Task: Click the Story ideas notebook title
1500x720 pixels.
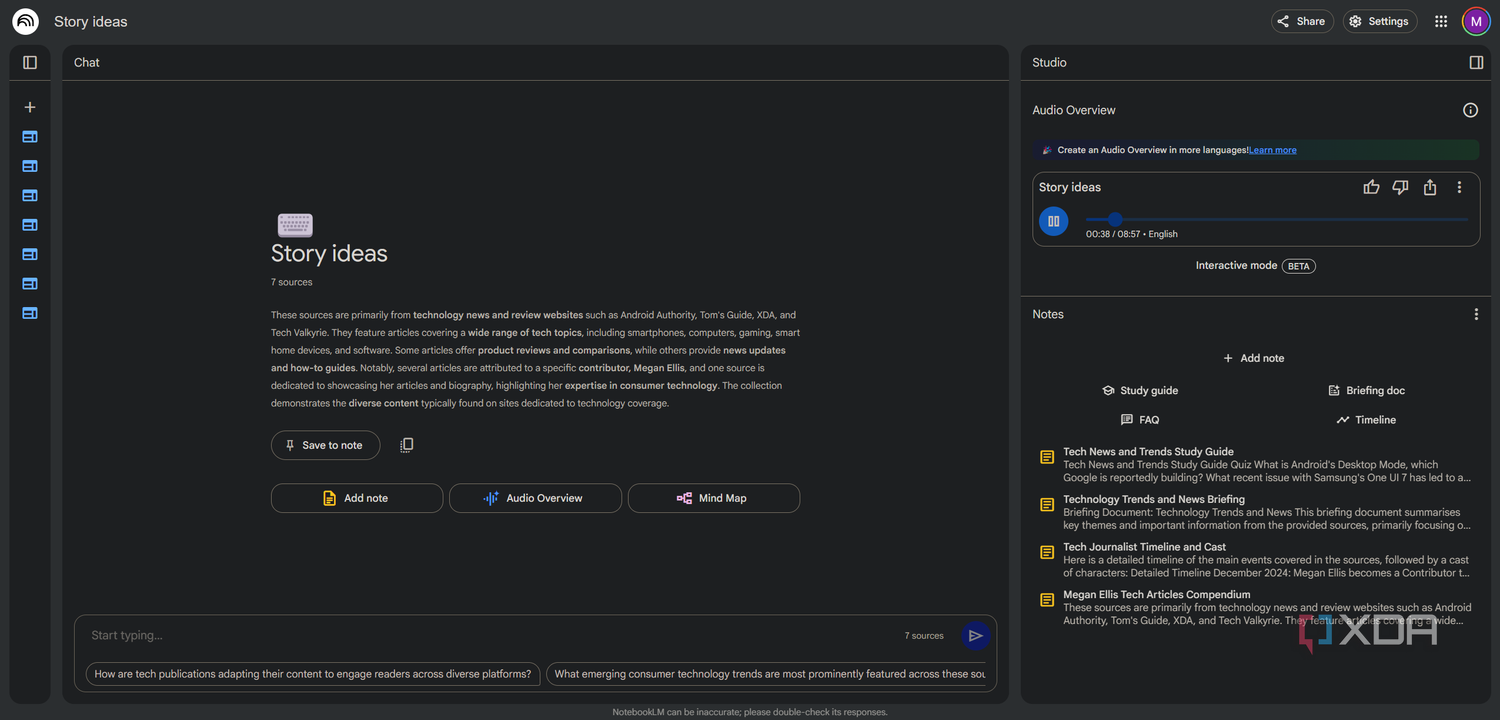Action: 91,21
